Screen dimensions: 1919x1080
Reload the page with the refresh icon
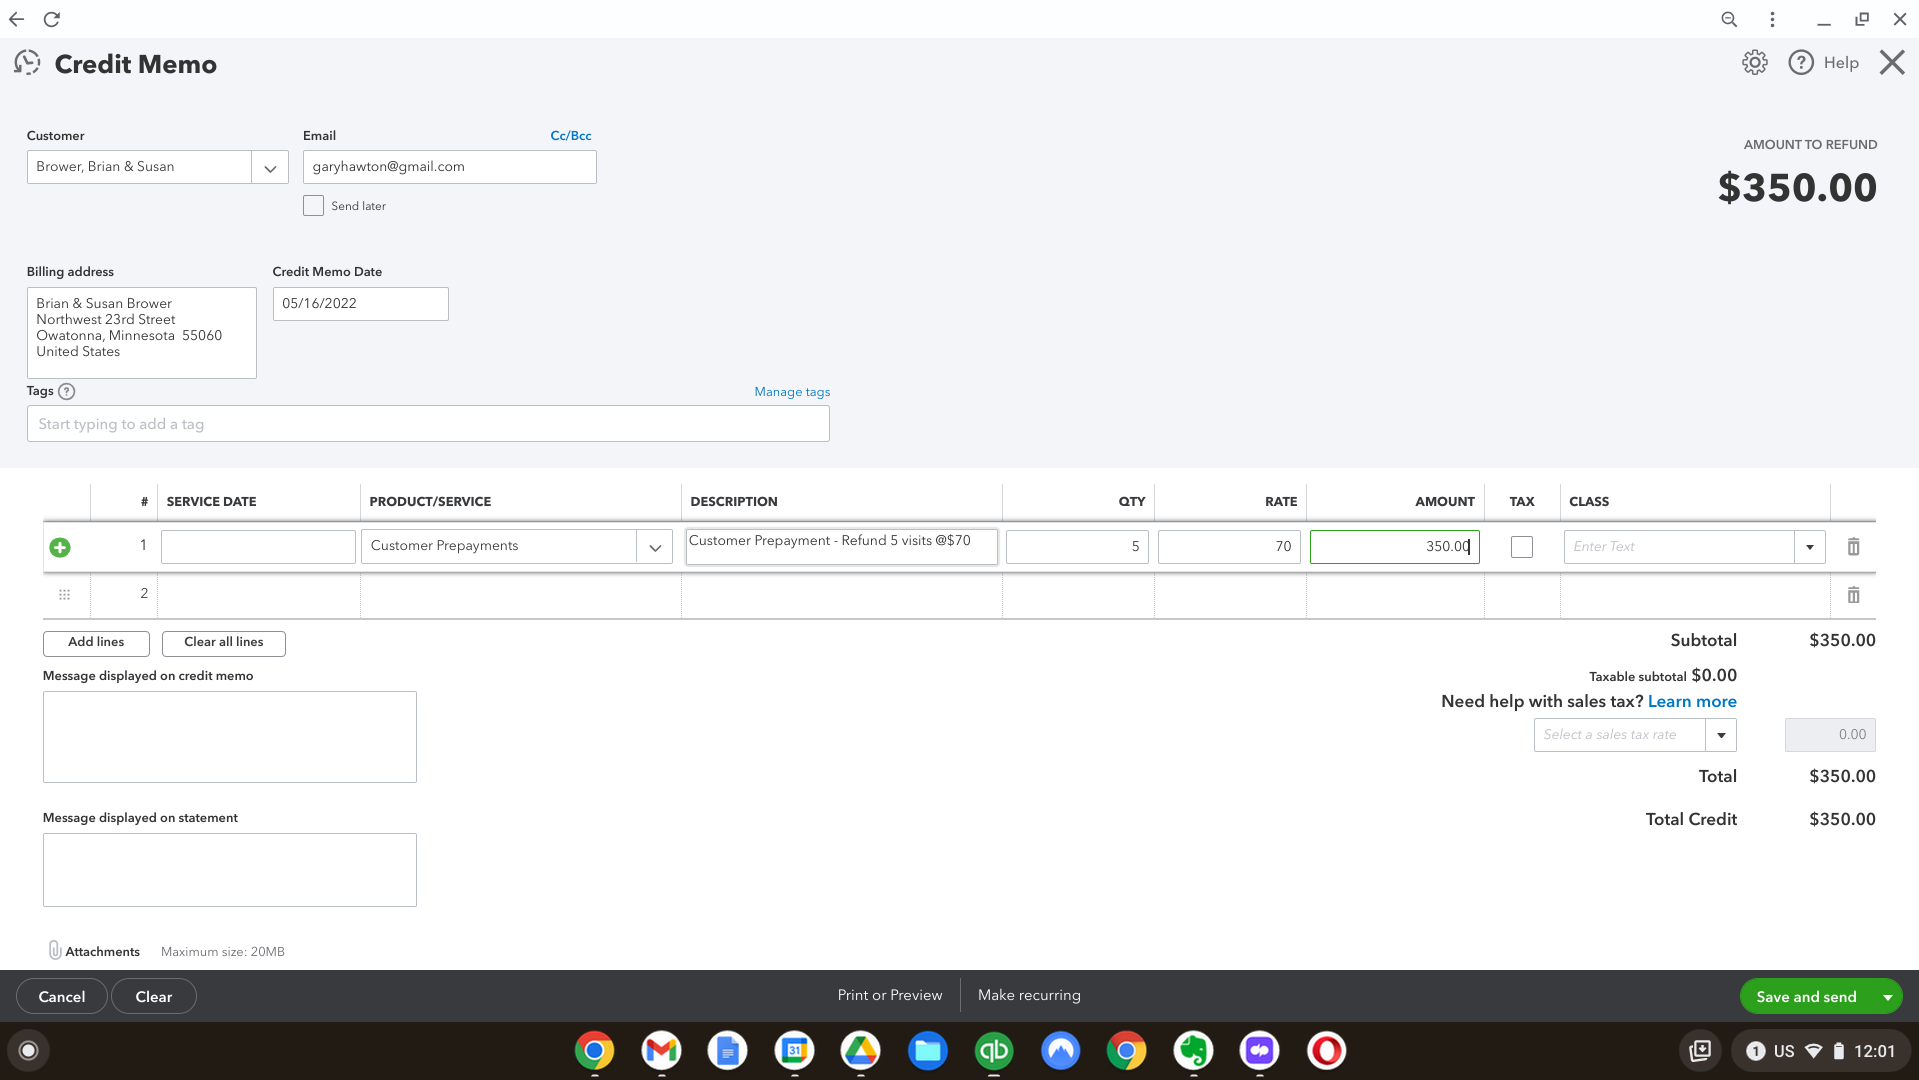tap(52, 19)
